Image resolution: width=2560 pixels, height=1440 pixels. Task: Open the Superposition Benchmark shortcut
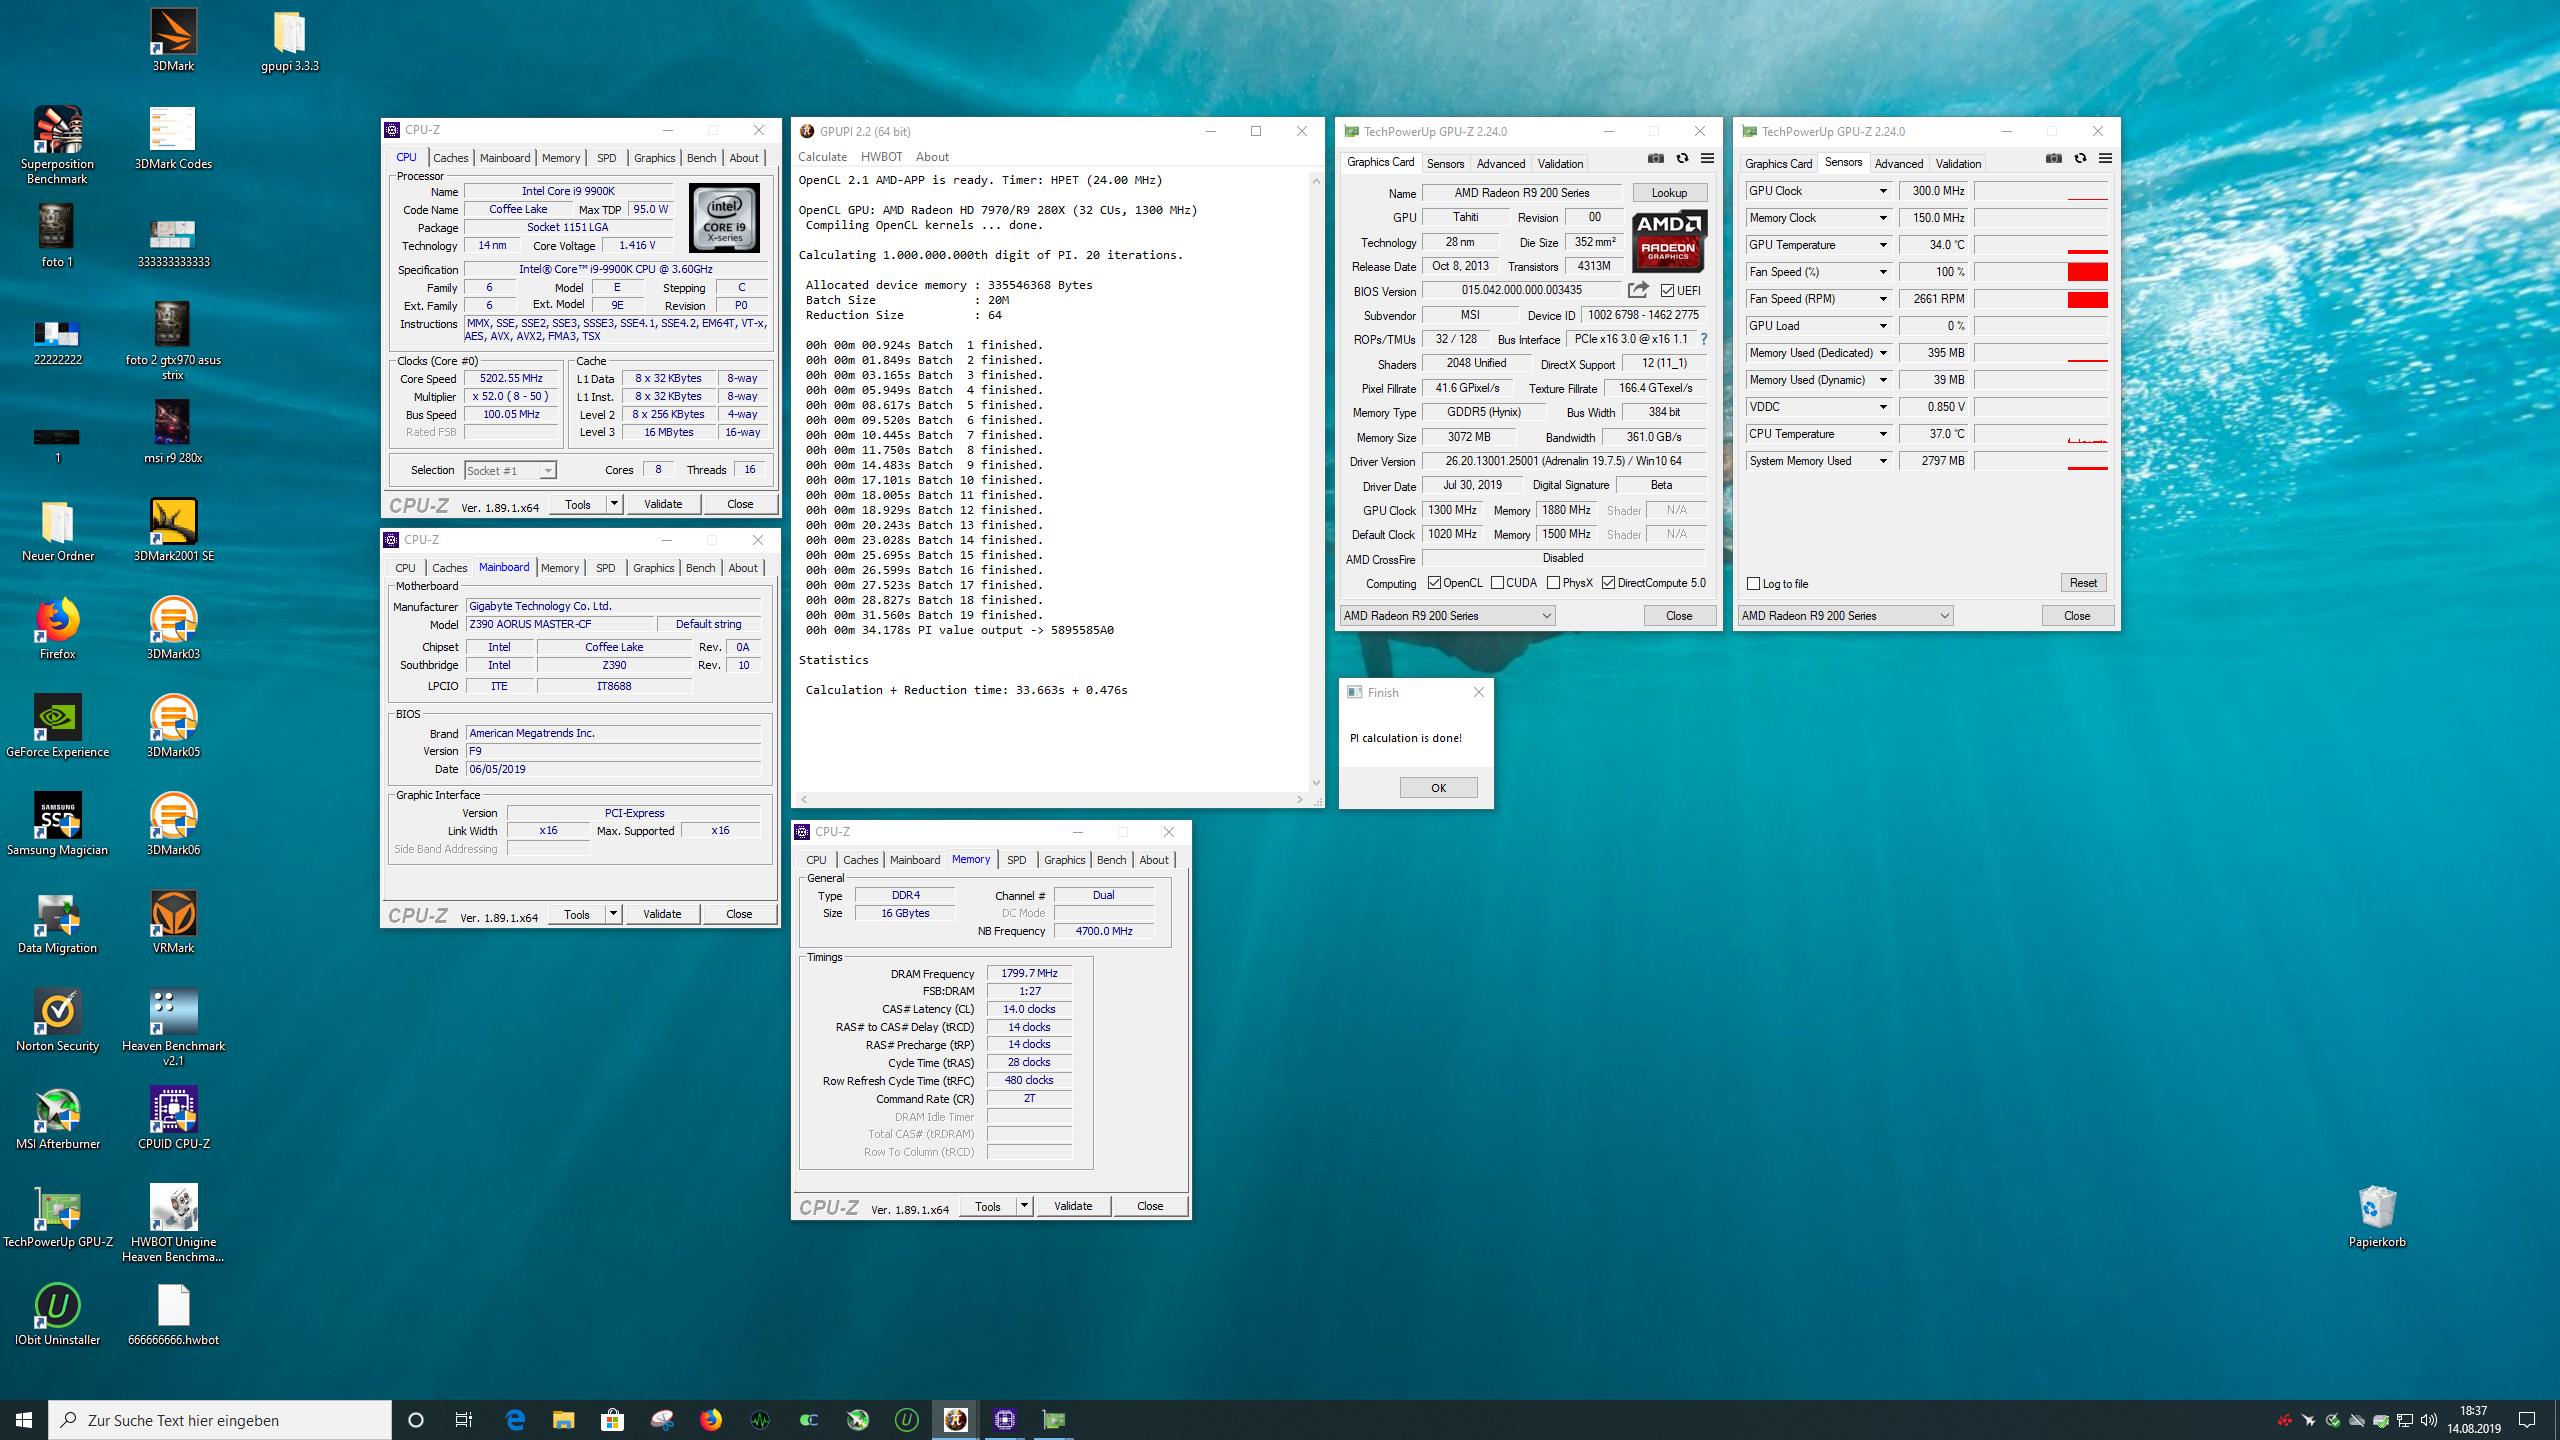coord(57,146)
